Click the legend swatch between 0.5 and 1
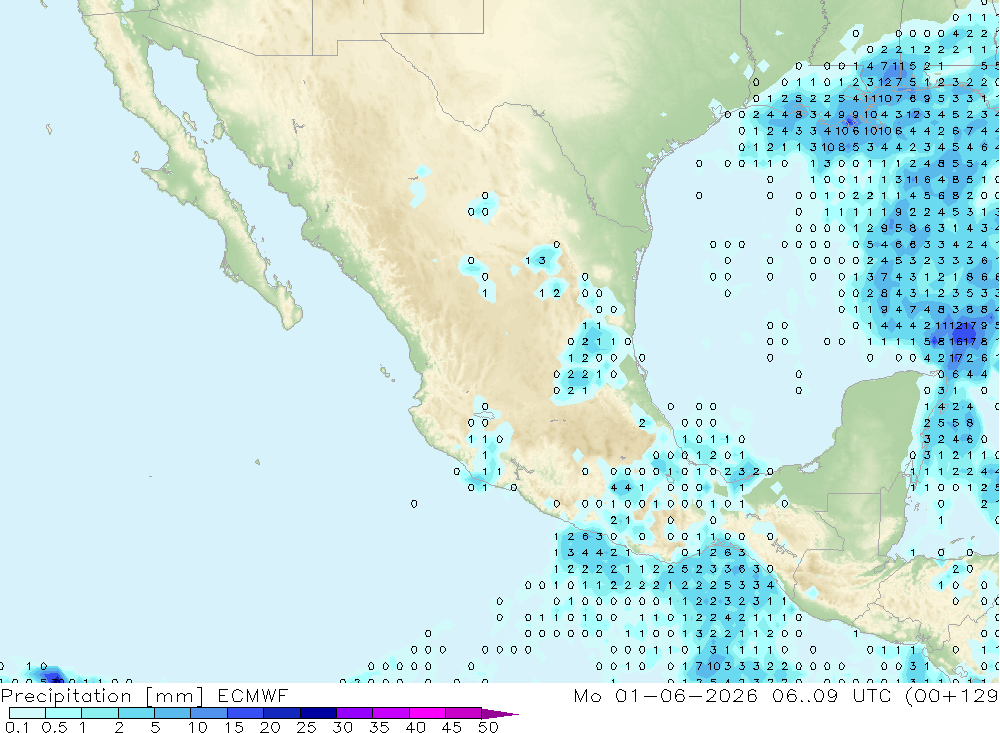1000x733 pixels. (x=64, y=713)
